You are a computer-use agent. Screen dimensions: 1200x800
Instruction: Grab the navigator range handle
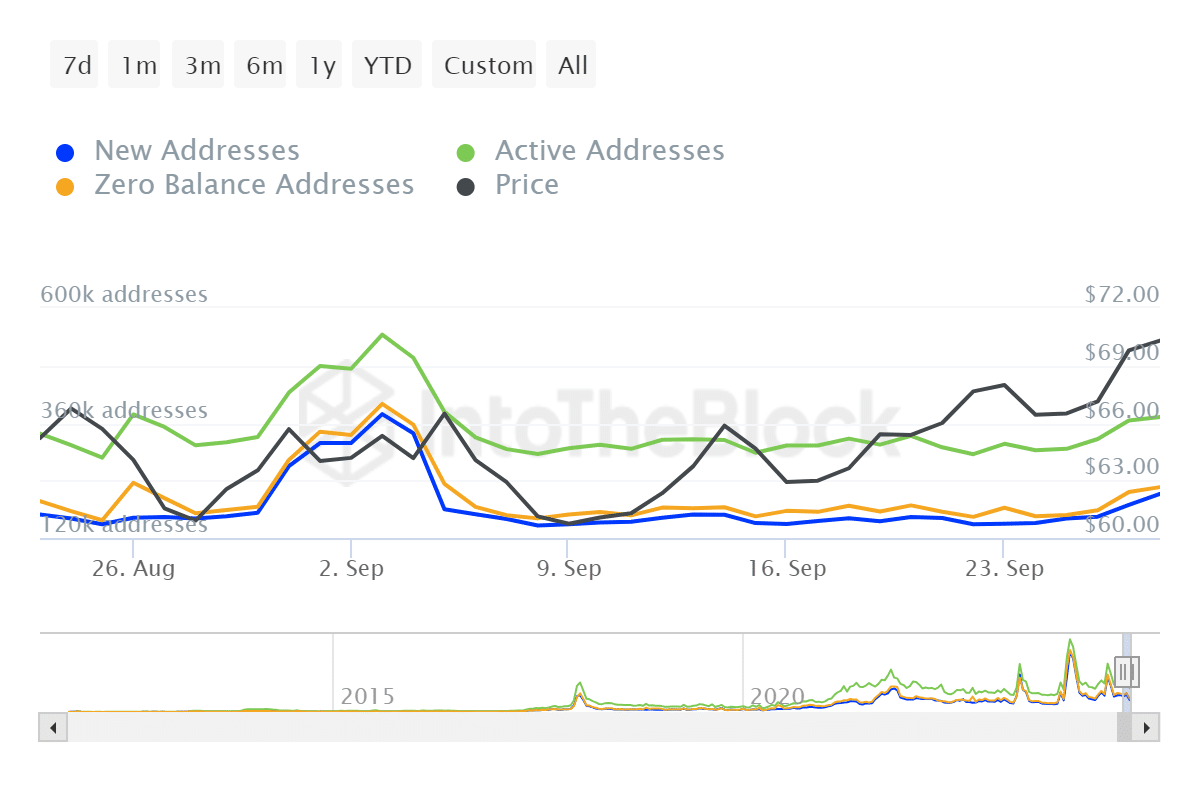[1127, 671]
